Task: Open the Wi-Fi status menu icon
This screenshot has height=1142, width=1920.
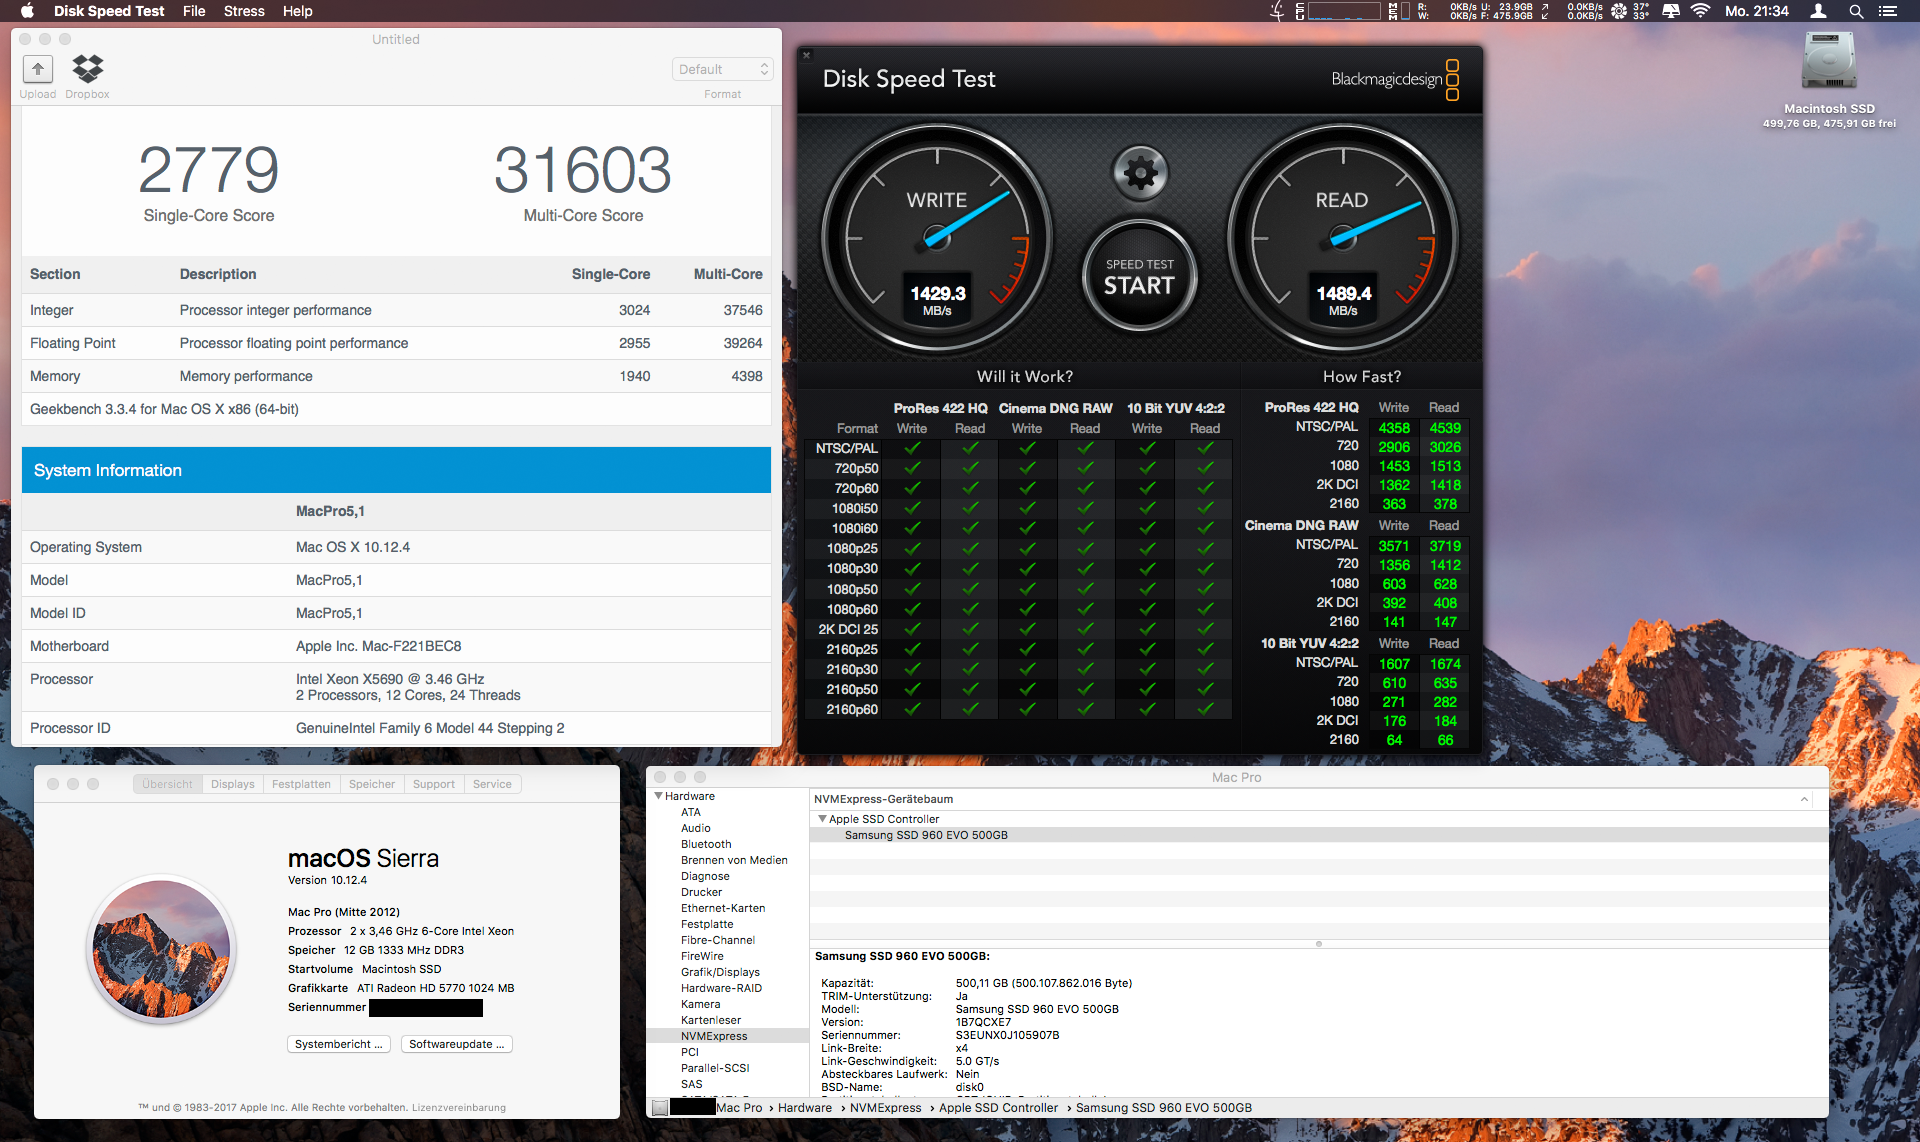Action: coord(1700,11)
